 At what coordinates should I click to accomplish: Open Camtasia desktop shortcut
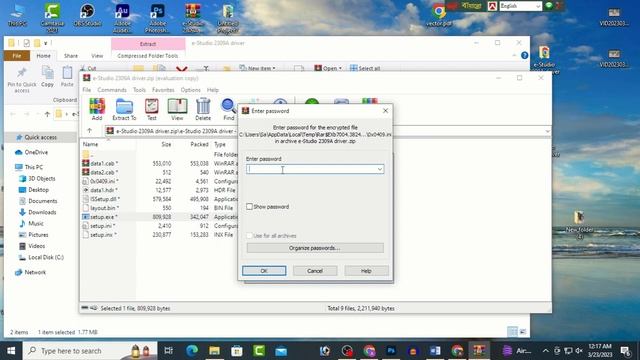[52, 17]
